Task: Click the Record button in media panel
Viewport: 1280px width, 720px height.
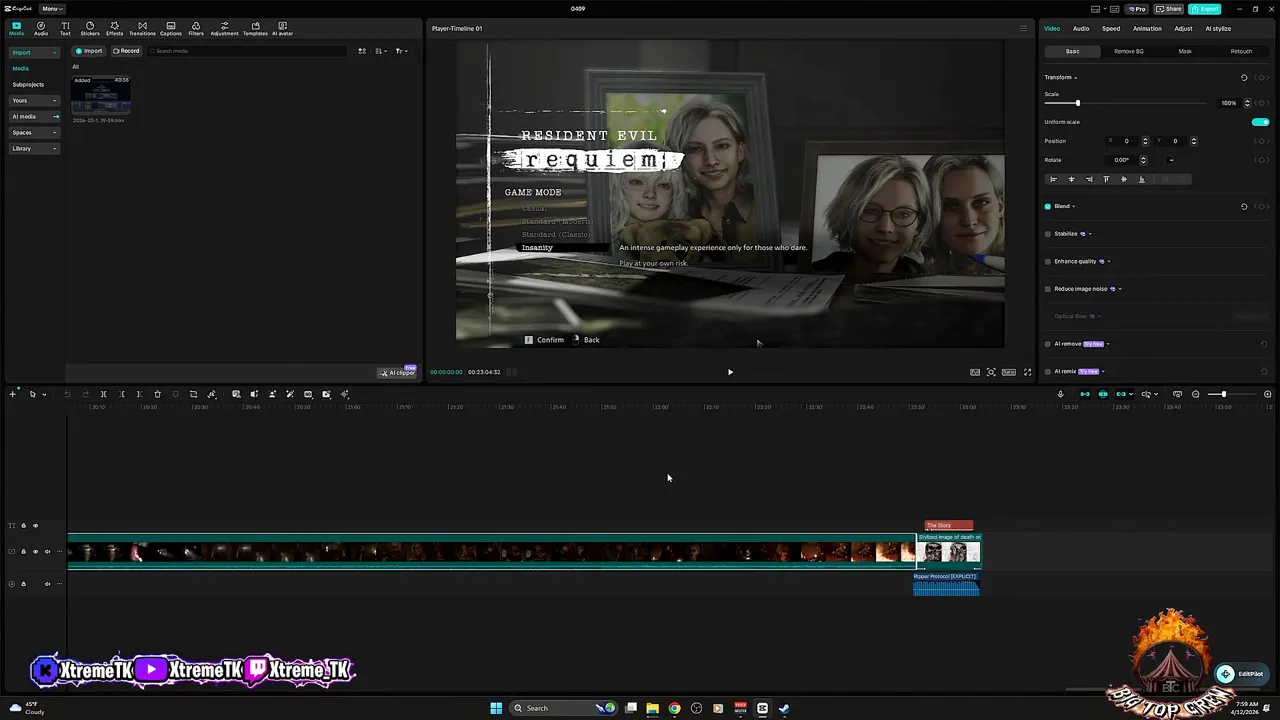Action: pos(126,51)
